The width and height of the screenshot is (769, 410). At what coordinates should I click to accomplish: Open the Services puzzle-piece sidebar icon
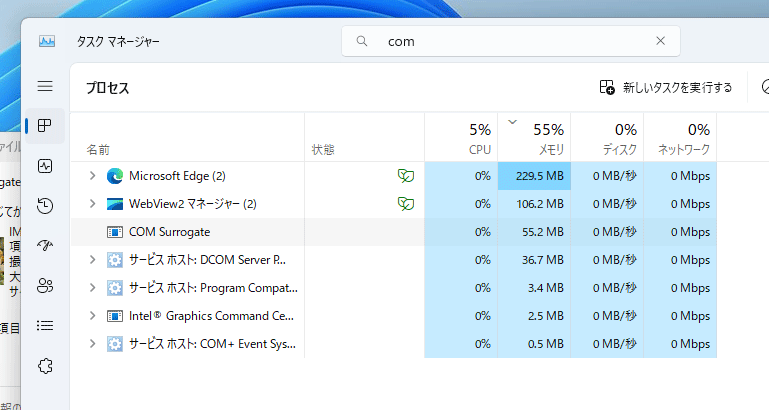45,366
